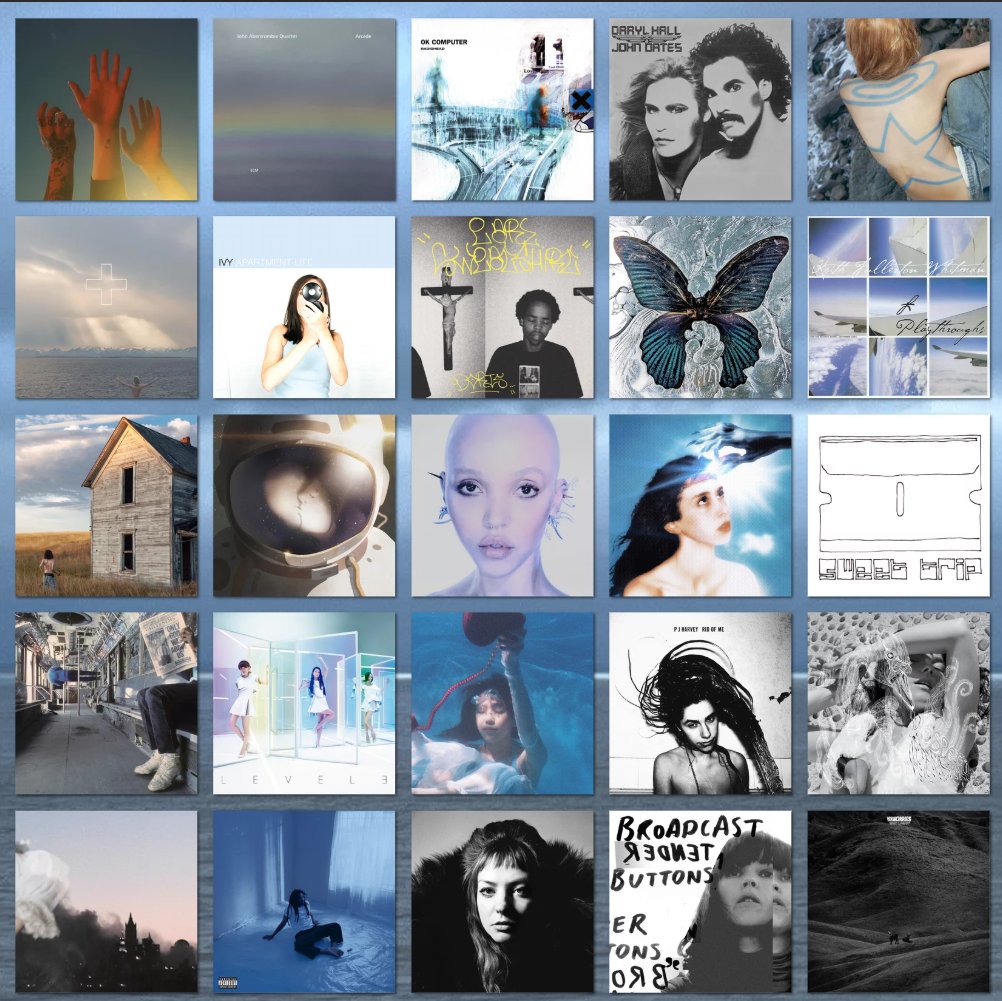The height and width of the screenshot is (1001, 1002).
Task: Select the Playthroughs airplane-wing tile cover
Action: (898, 307)
